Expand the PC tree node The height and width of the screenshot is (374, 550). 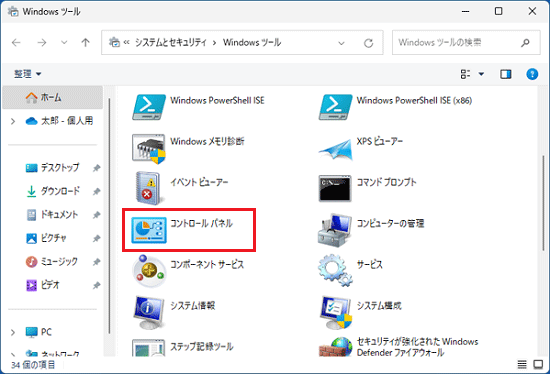pyautogui.click(x=13, y=332)
